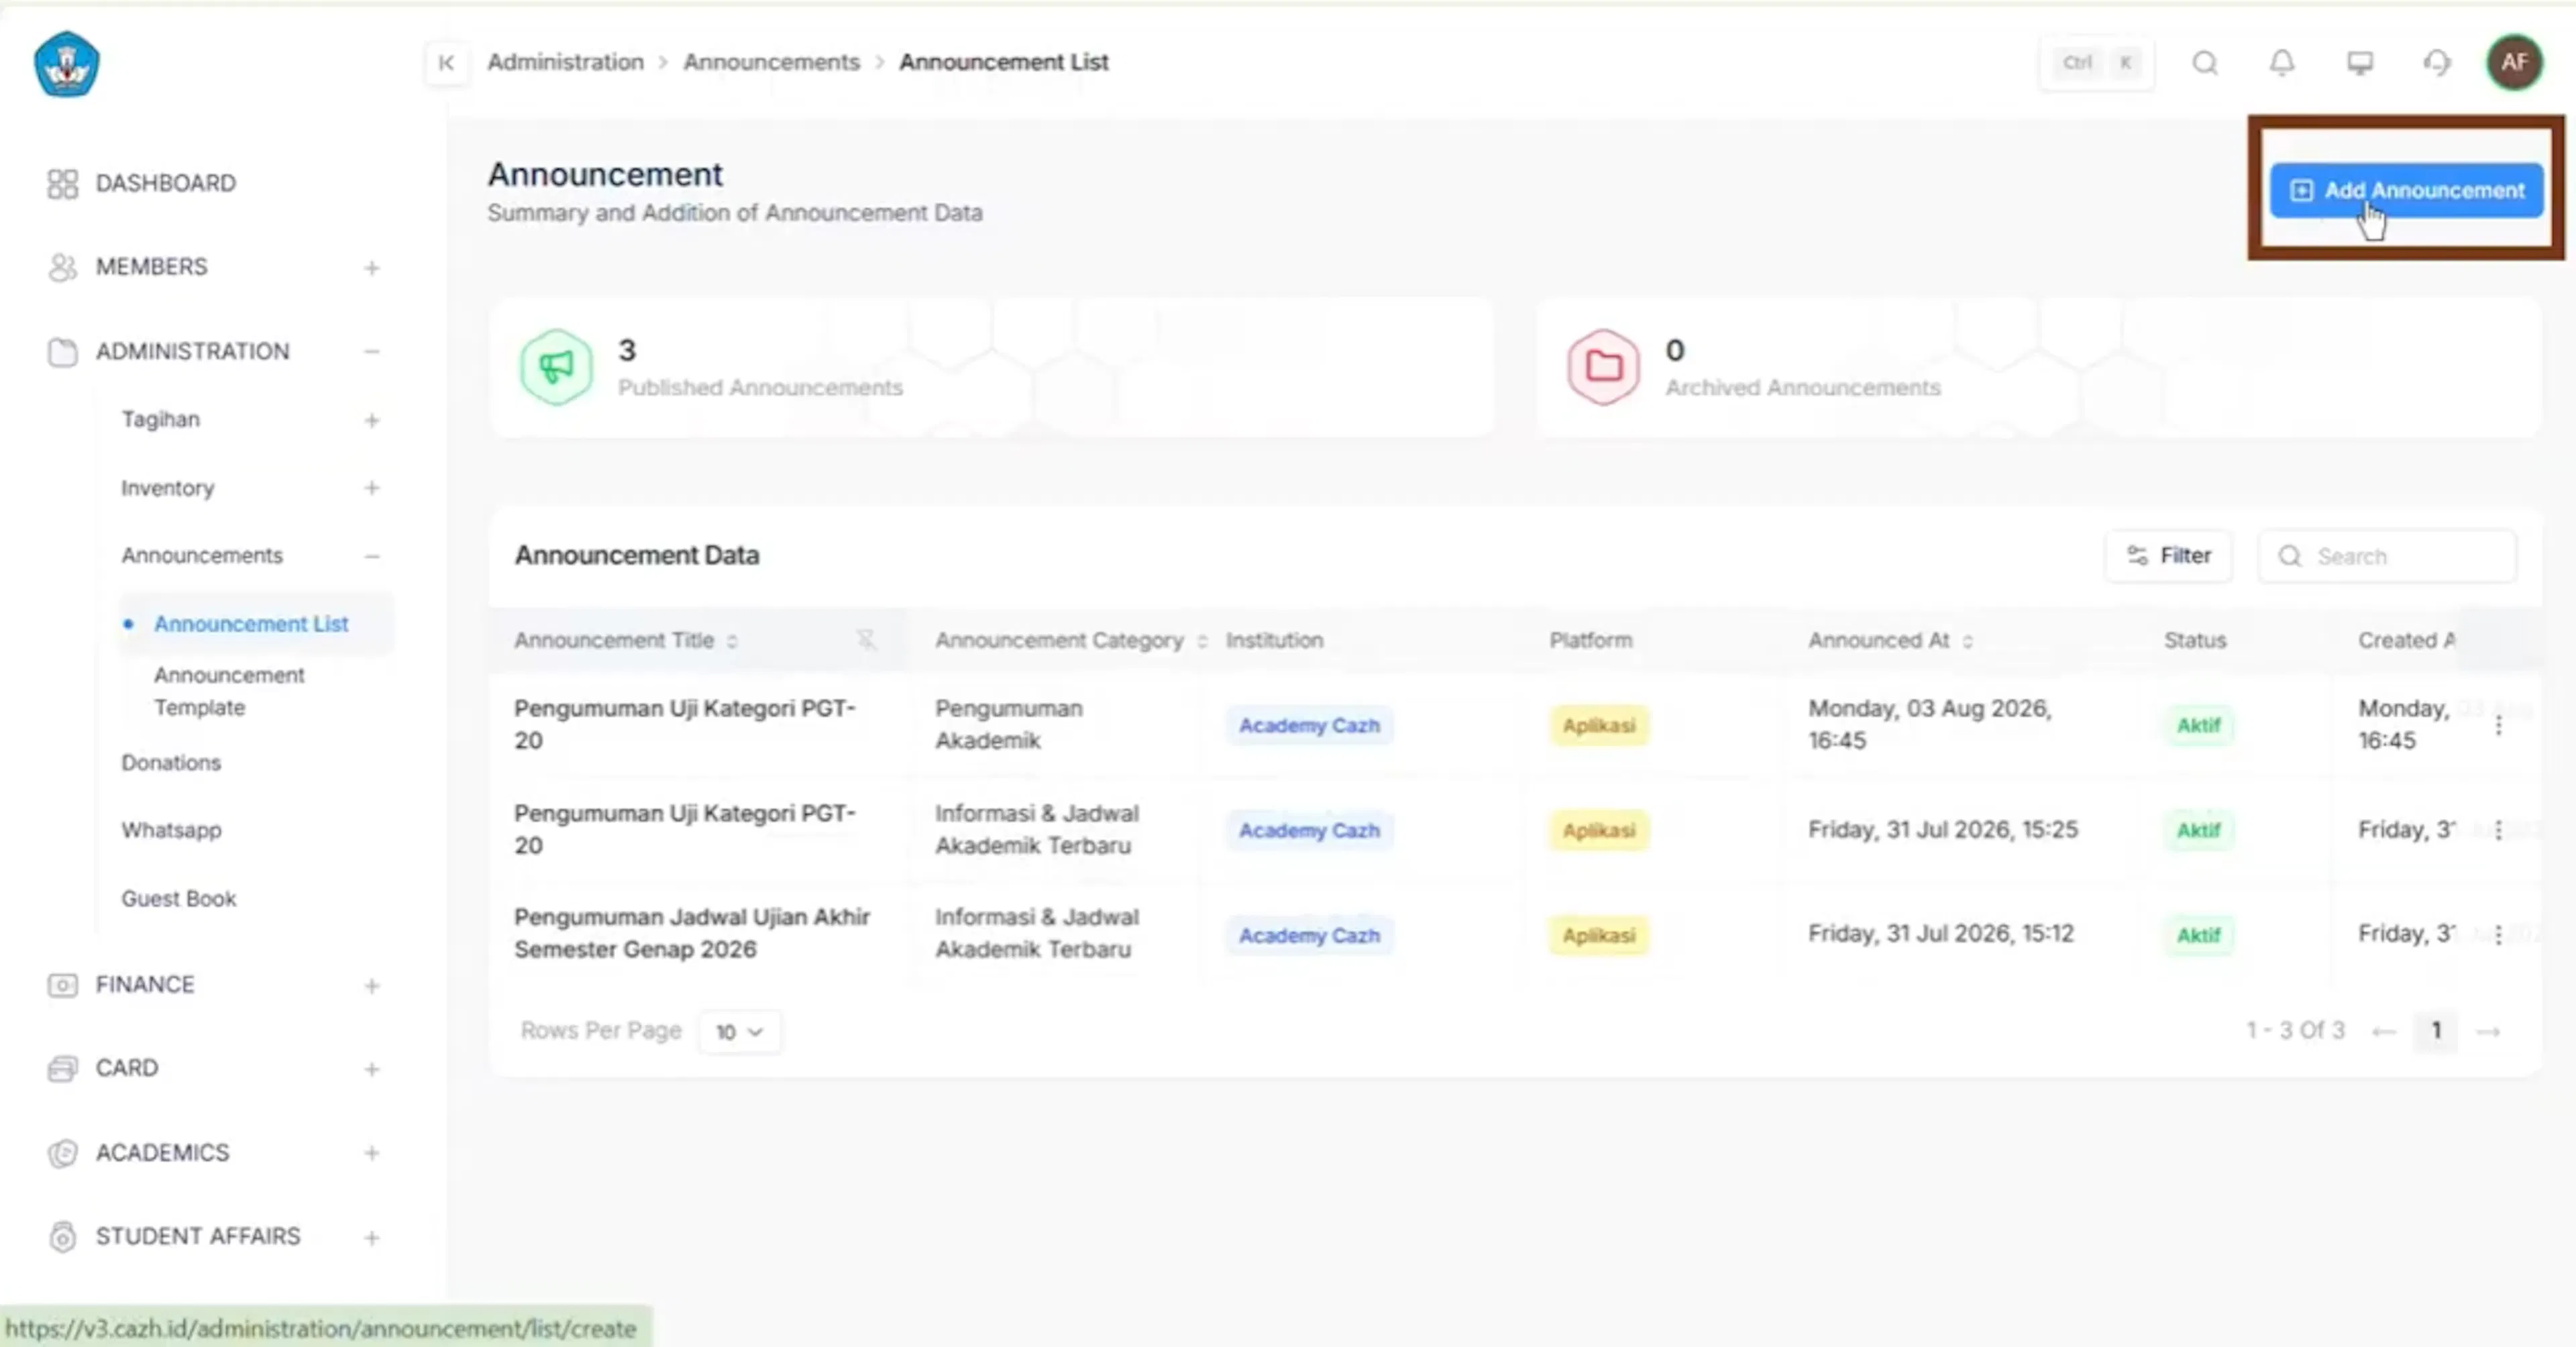Sort by Announcement Title column
2576x1347 pixels.
pyautogui.click(x=732, y=641)
